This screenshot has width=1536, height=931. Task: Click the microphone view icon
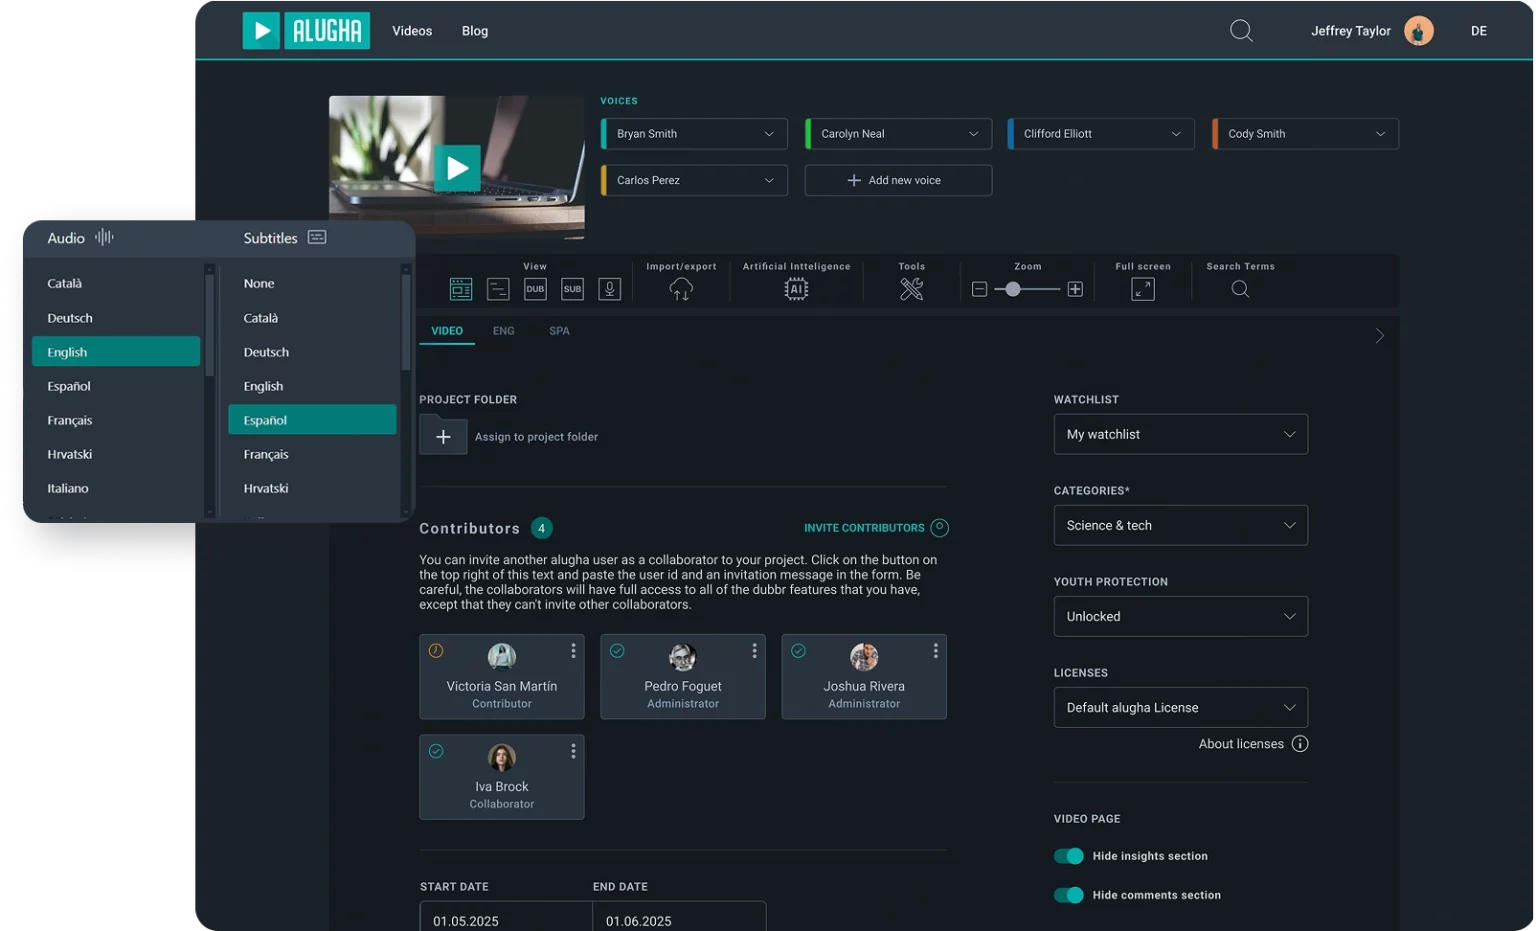click(609, 289)
